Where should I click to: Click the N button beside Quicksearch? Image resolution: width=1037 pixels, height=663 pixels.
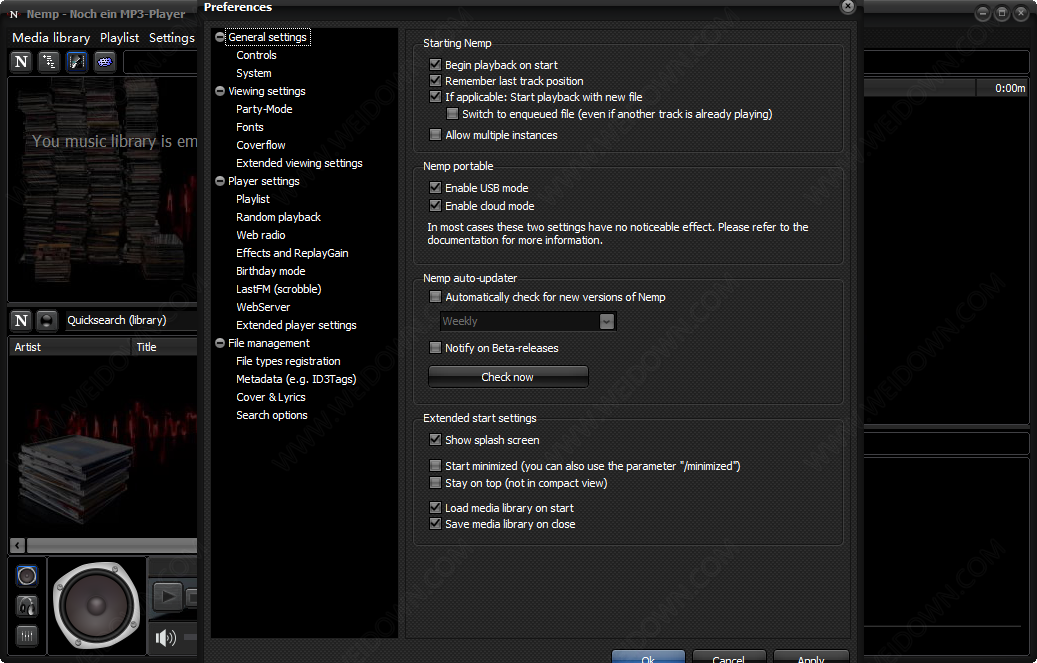click(21, 320)
